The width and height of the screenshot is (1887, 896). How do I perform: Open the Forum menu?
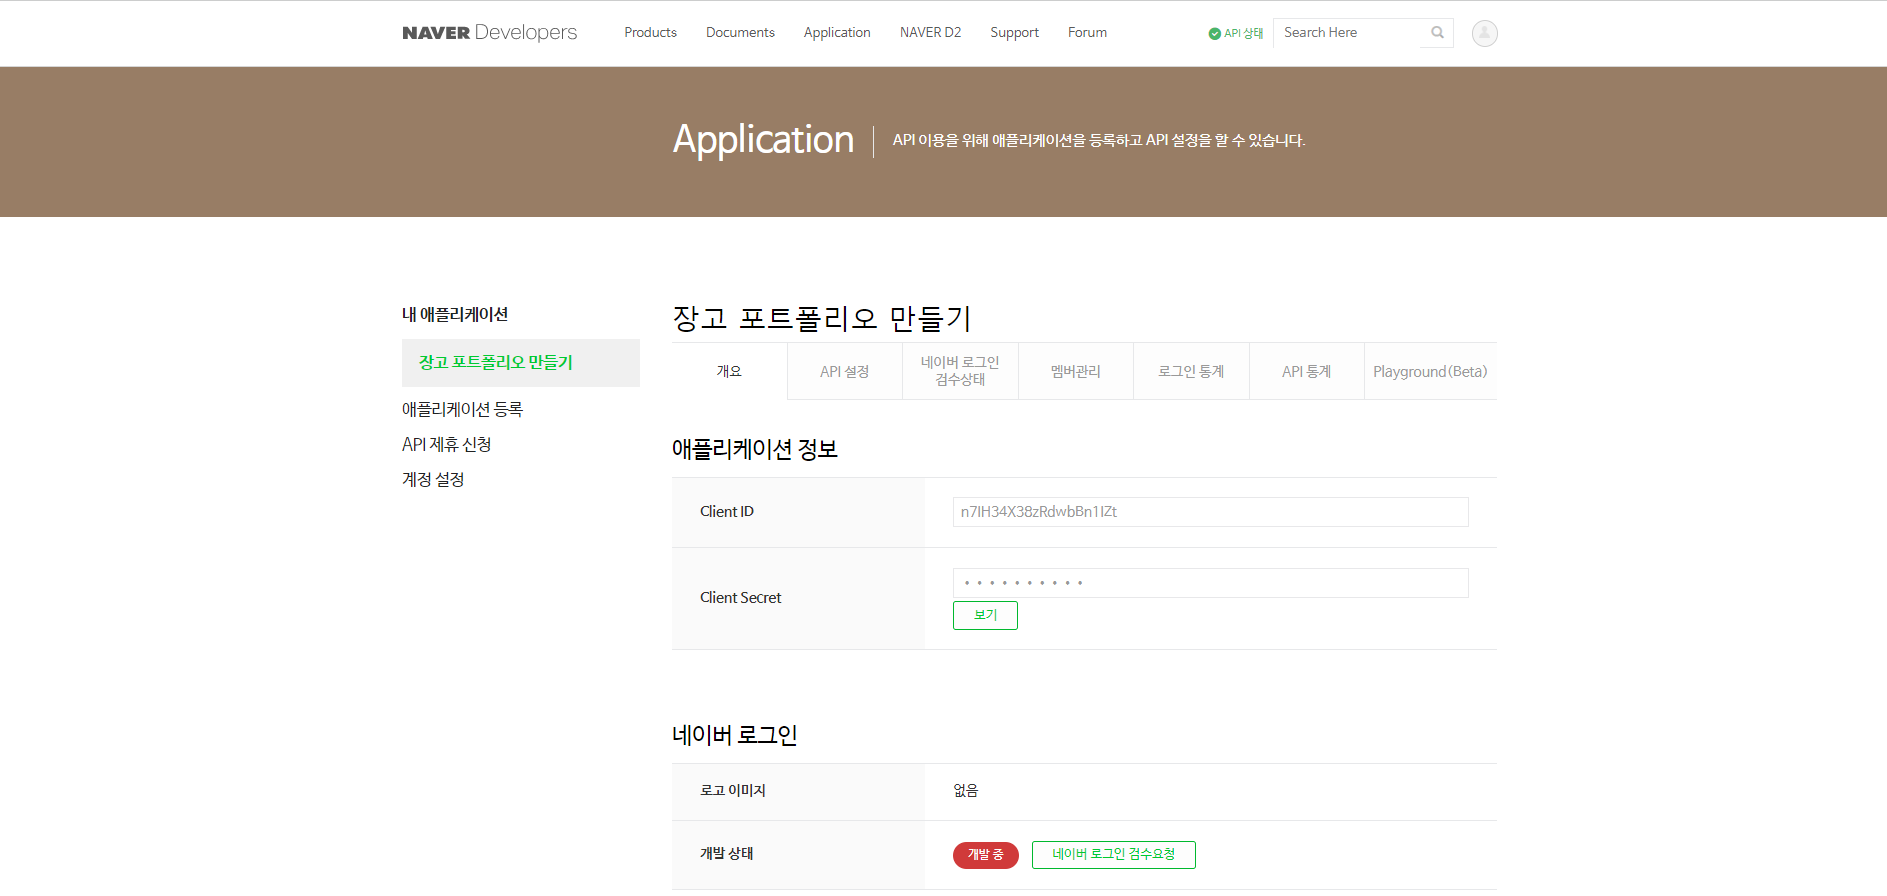(x=1087, y=32)
